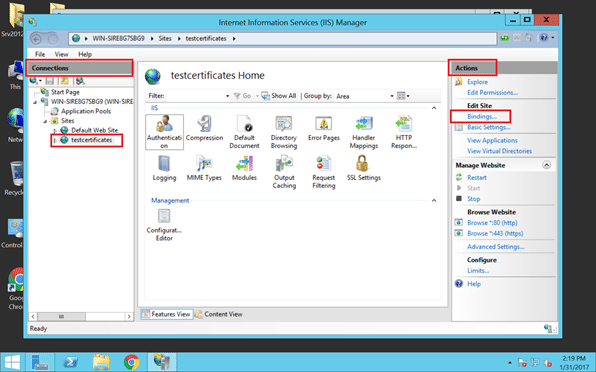
Task: Open the Default Document feature
Action: coord(244,132)
